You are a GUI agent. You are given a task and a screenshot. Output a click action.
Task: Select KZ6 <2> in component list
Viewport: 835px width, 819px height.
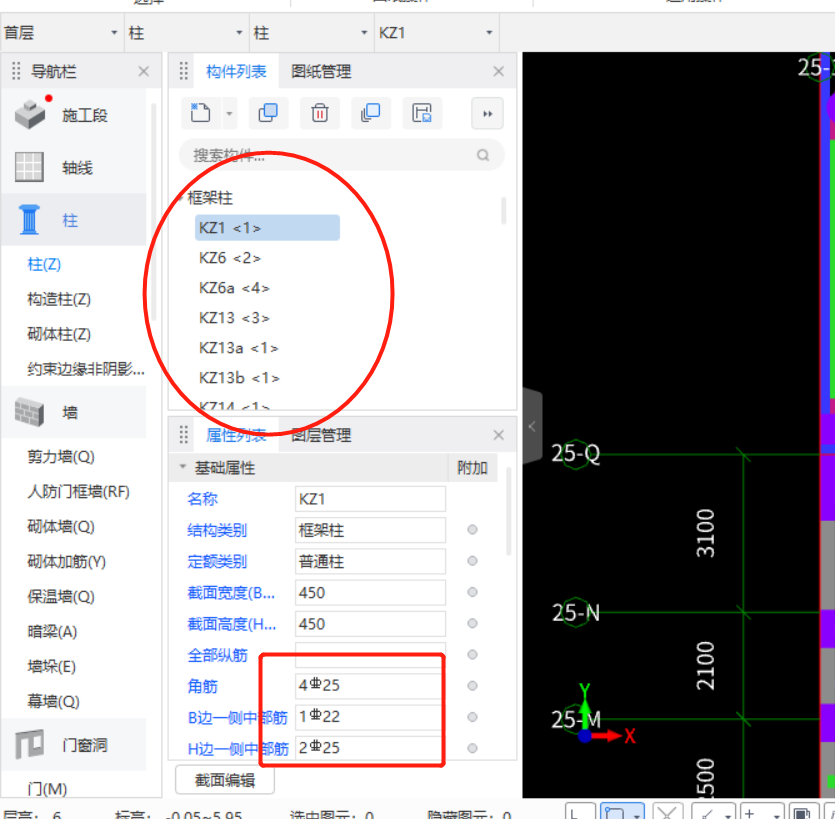click(230, 258)
